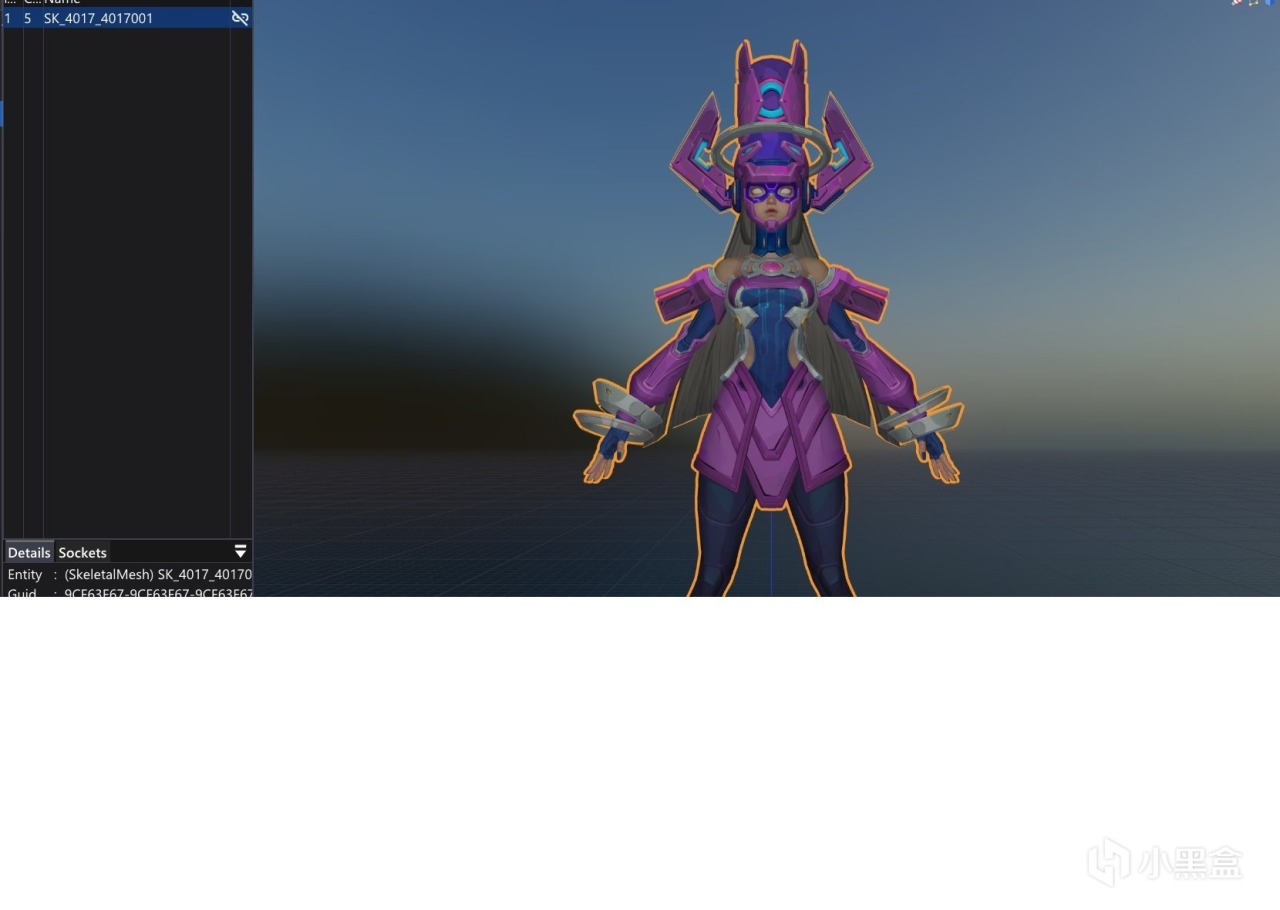Click index cell "1" of the SK_4017_4017001 row
Viewport: 1280px width, 910px height.
8,18
